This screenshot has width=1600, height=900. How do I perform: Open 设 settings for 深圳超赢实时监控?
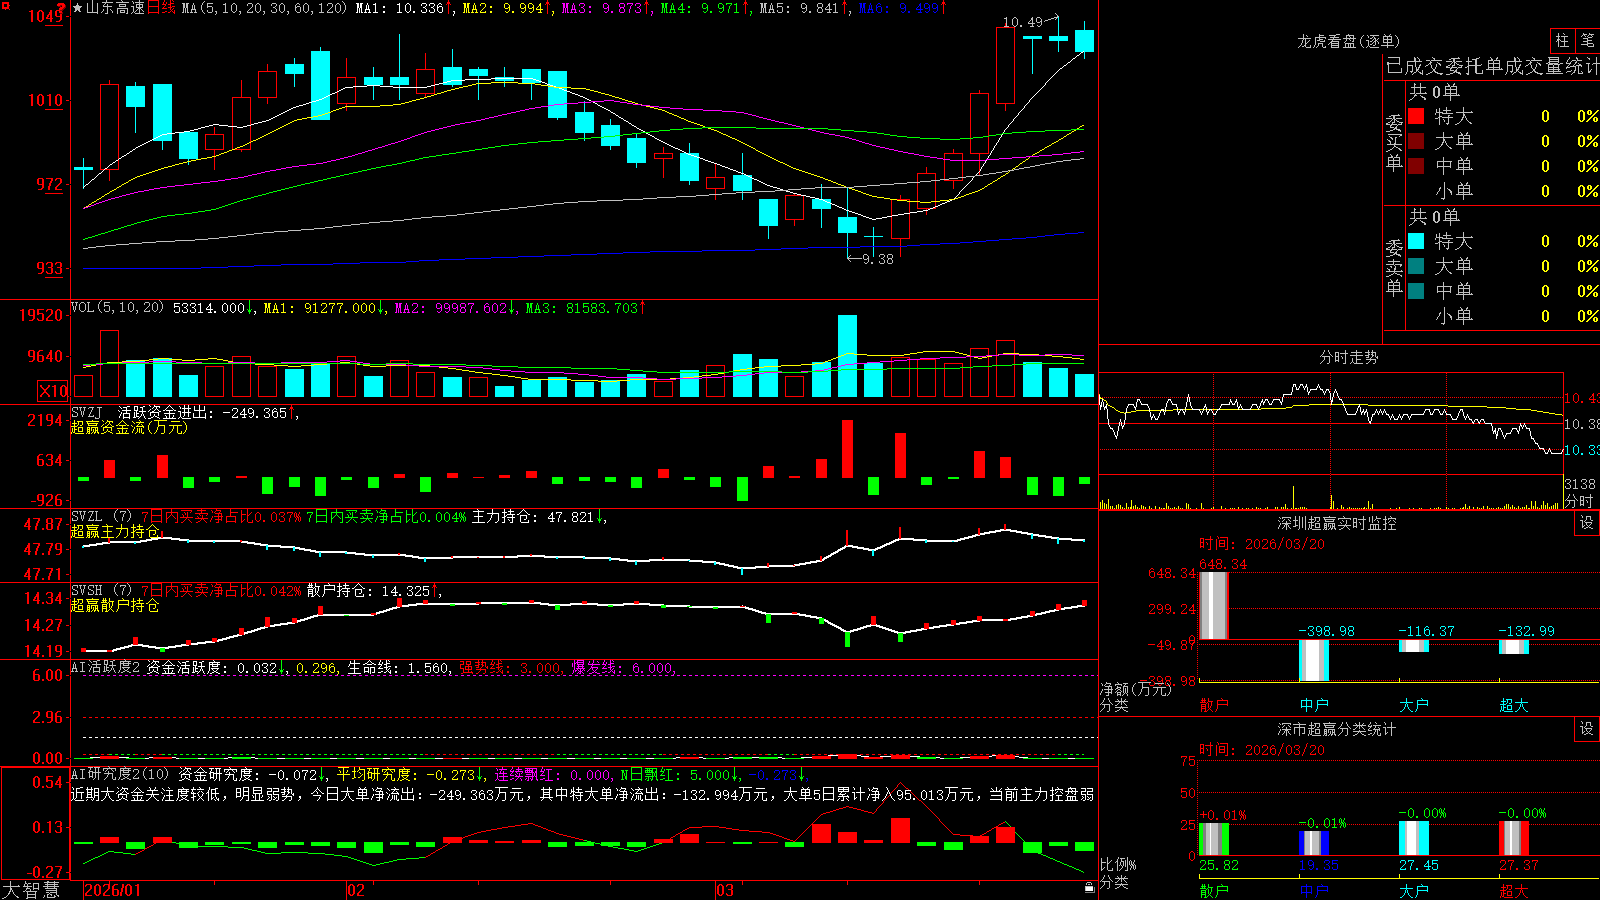[x=1587, y=523]
